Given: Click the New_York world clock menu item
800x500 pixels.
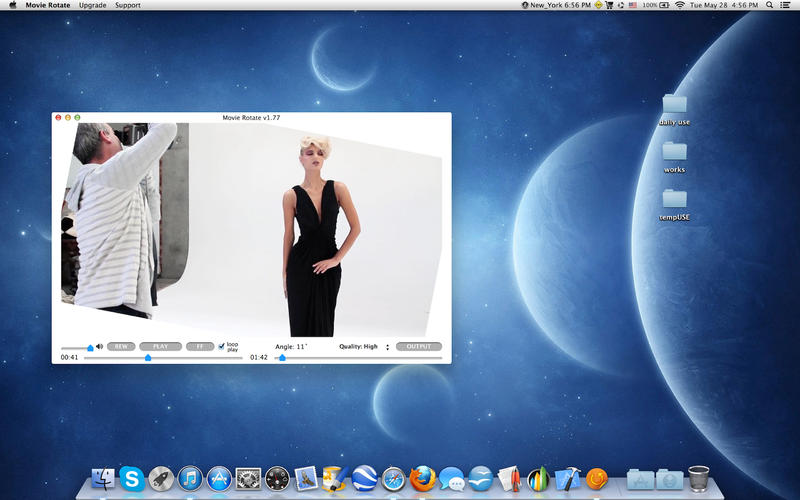Looking at the screenshot, I should tap(556, 5).
